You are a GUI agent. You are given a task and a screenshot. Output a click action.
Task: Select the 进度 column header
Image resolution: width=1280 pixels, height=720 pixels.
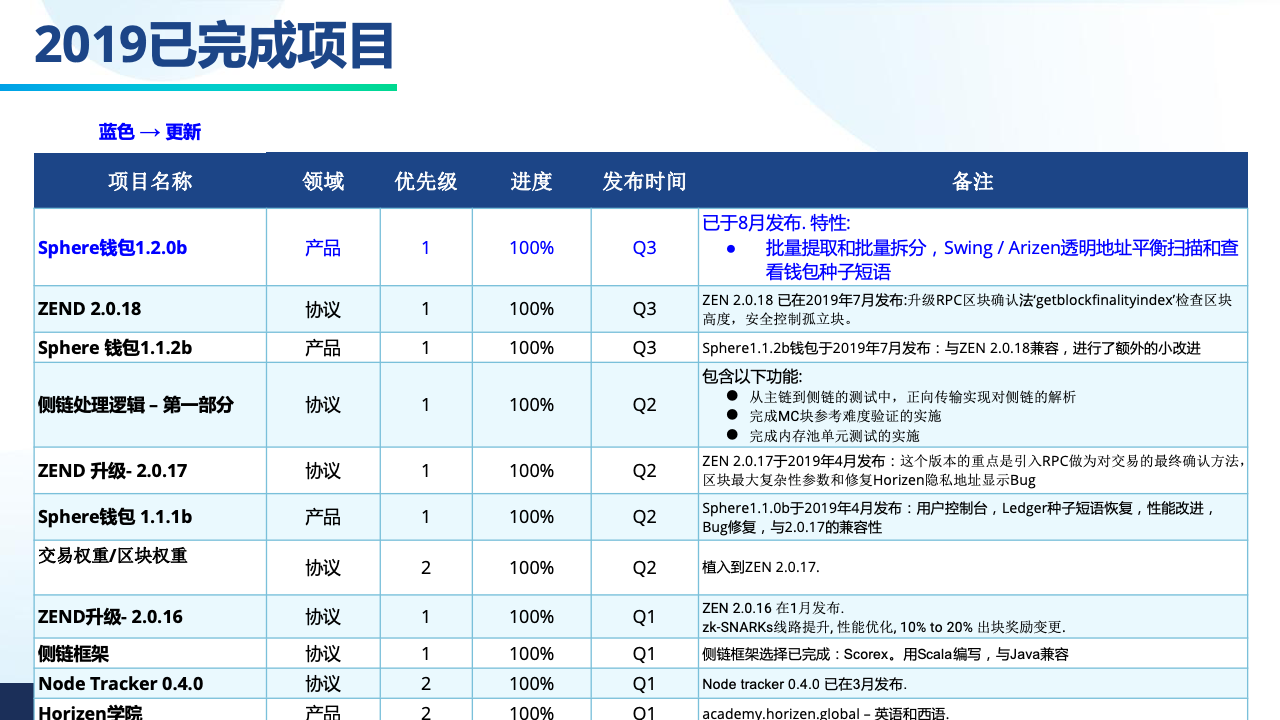click(531, 181)
